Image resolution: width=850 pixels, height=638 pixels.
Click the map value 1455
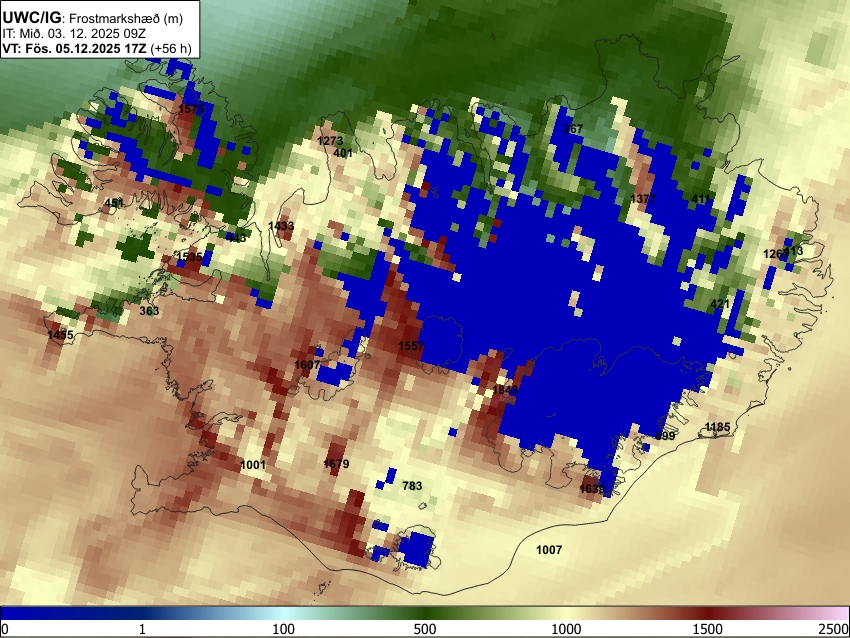coord(60,335)
